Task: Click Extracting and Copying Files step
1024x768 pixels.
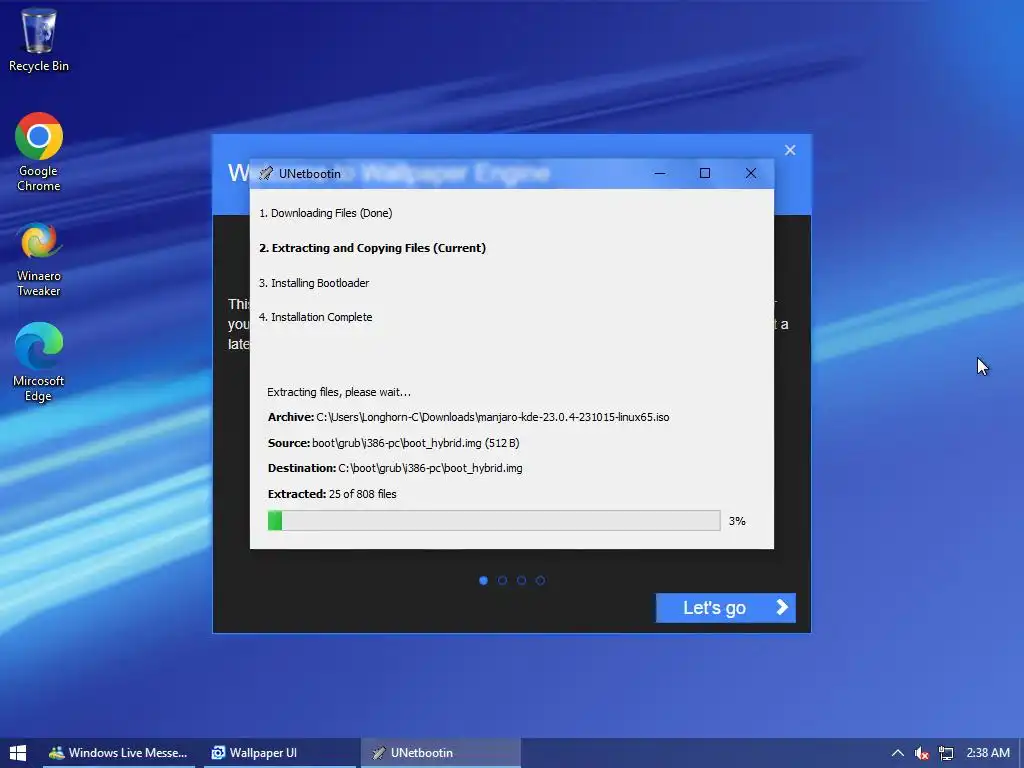Action: [x=372, y=248]
